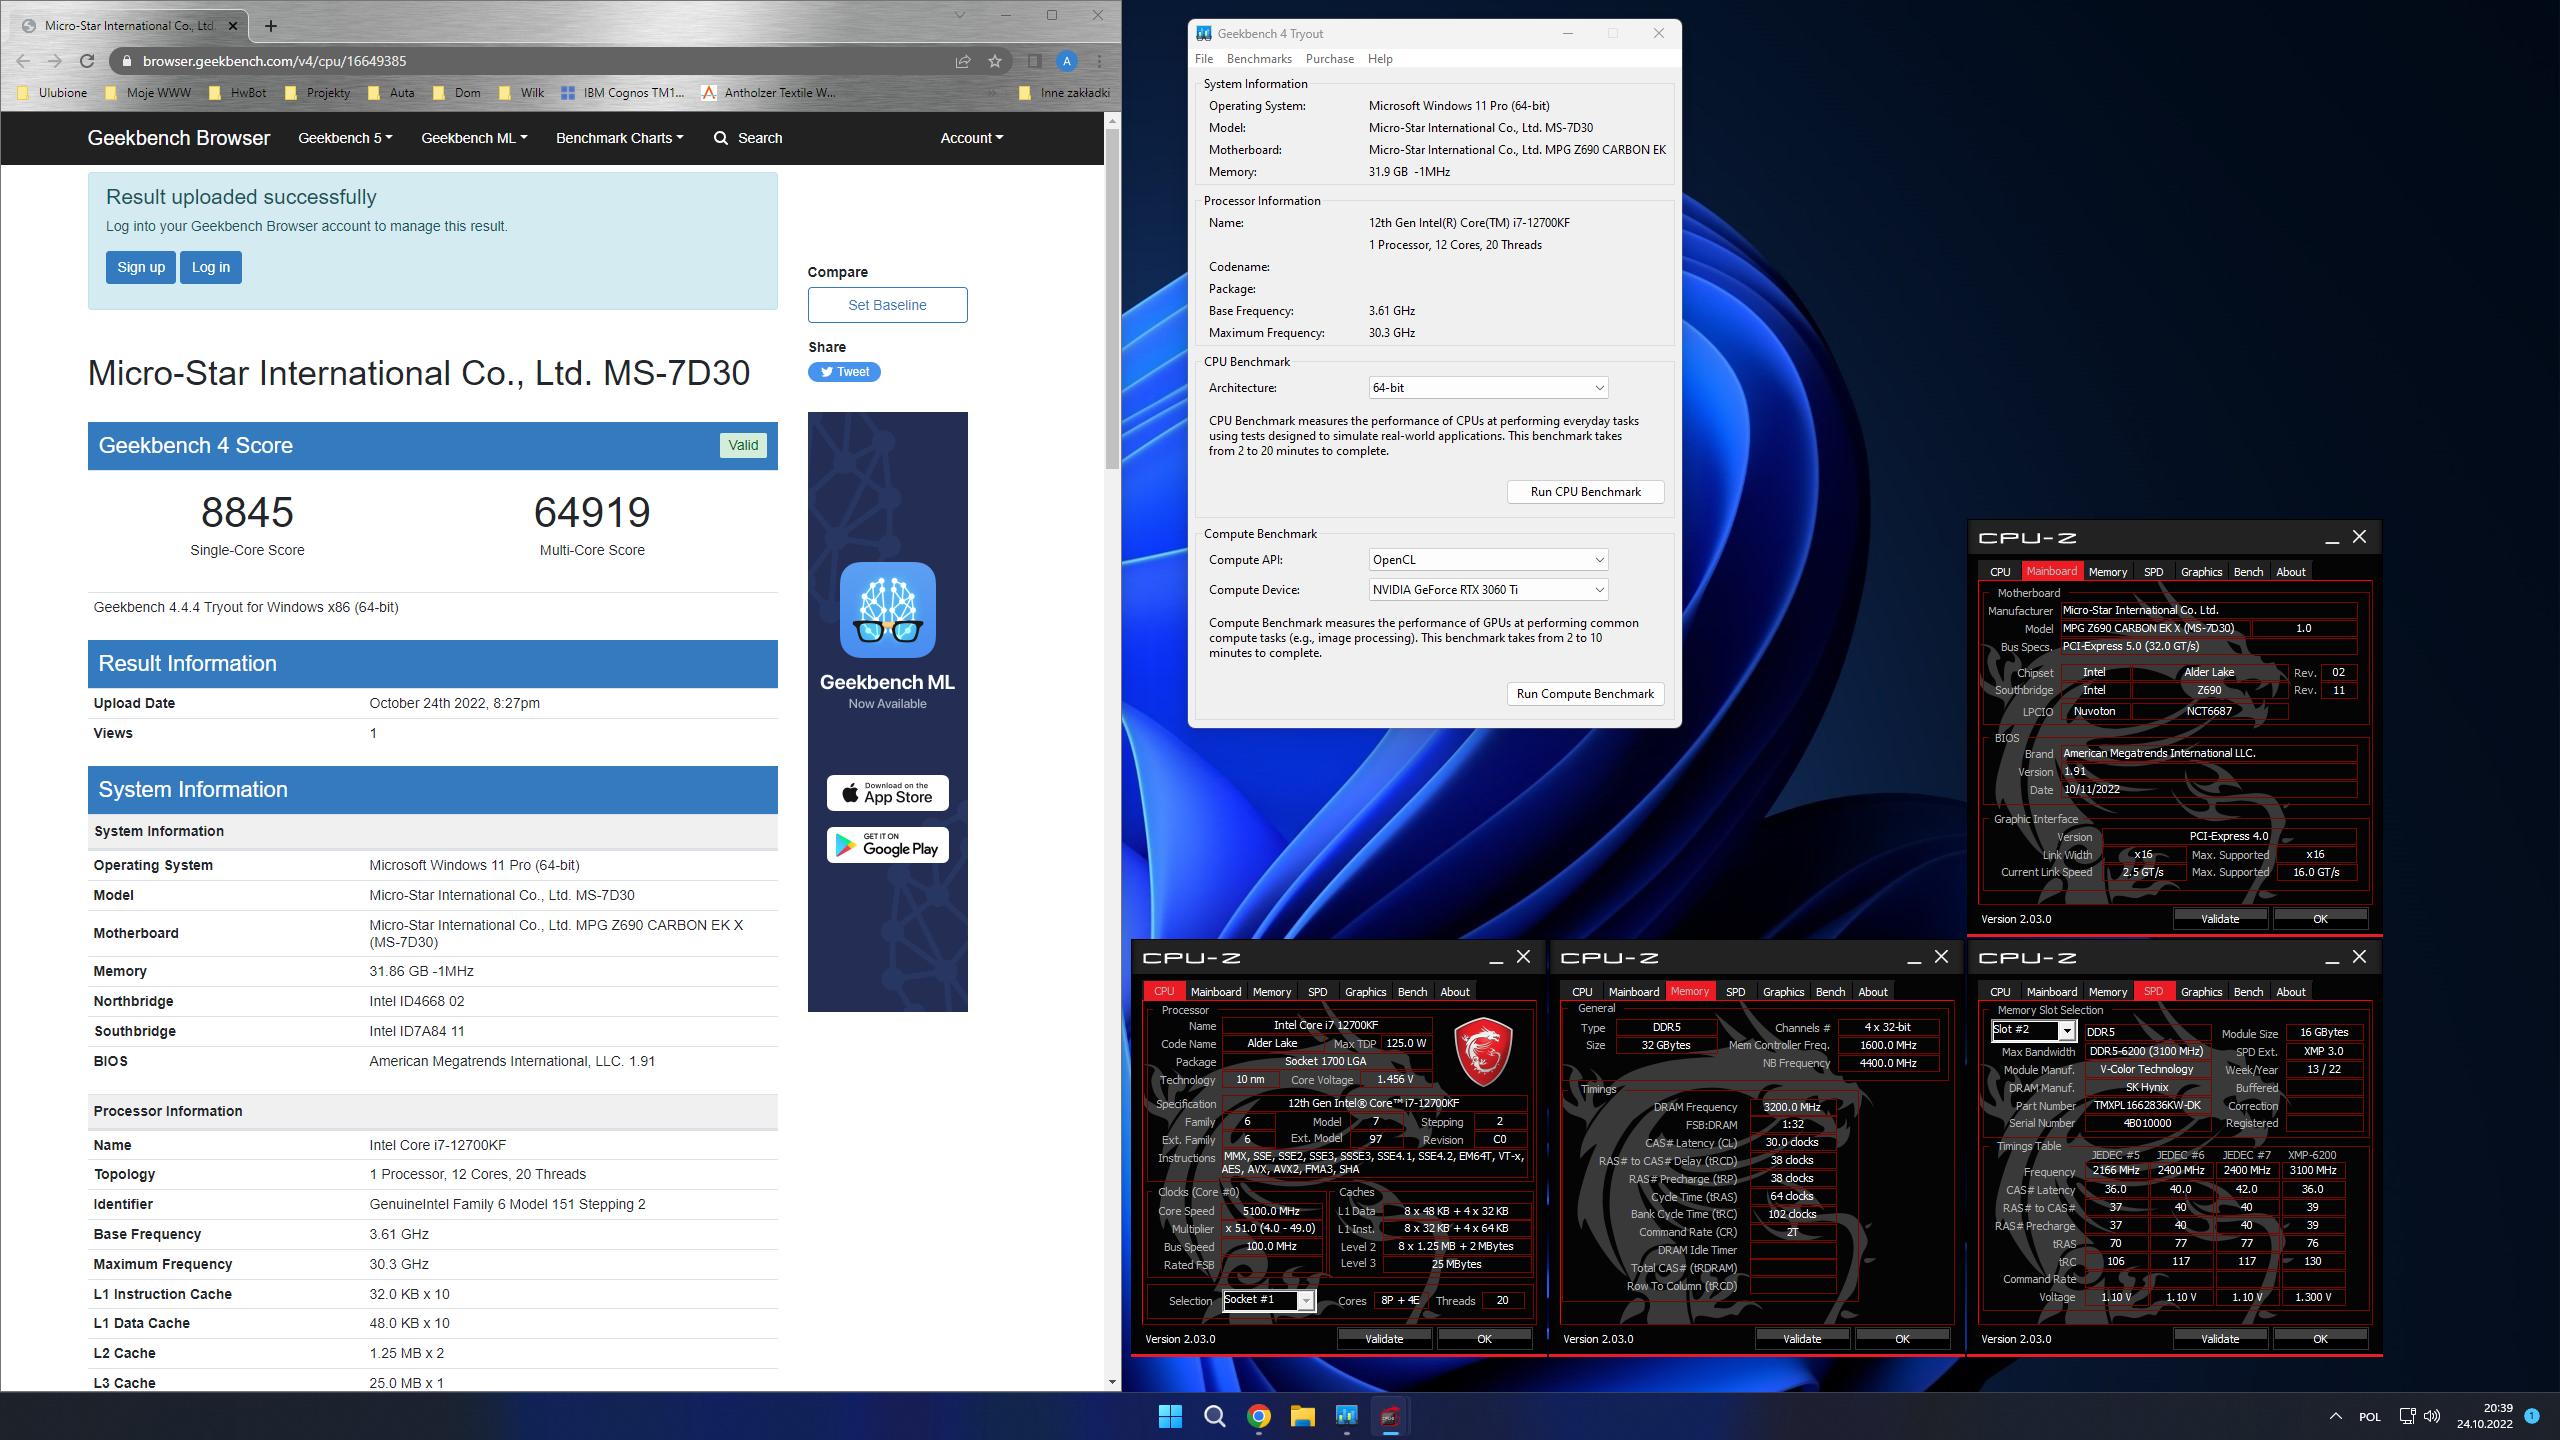This screenshot has height=1440, width=2560.
Task: Open Geekbench 4 Help menu
Action: pos(1380,59)
